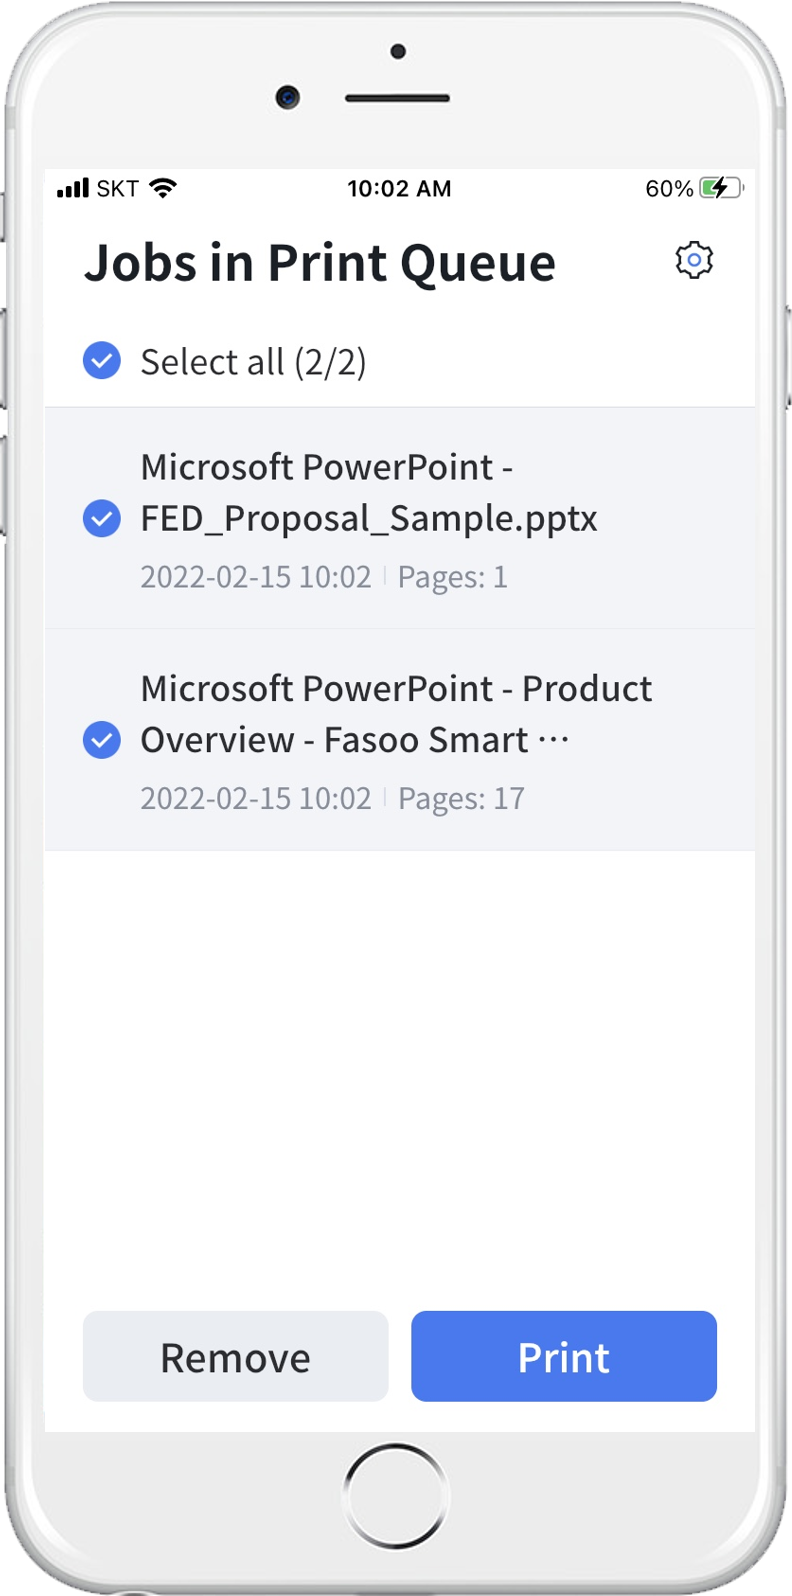The image size is (792, 1596).
Task: Open the settings gear icon
Action: click(x=695, y=258)
